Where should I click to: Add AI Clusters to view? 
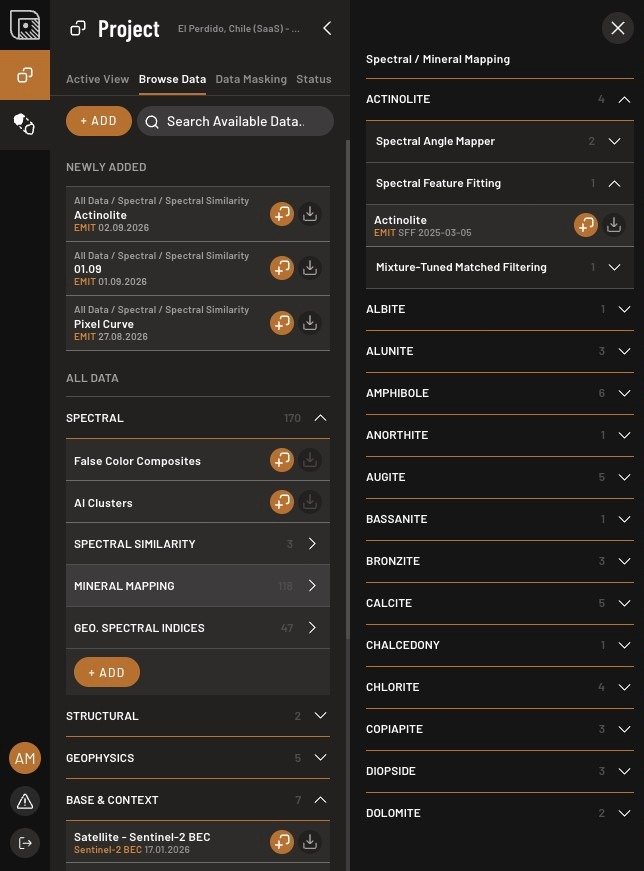(282, 502)
